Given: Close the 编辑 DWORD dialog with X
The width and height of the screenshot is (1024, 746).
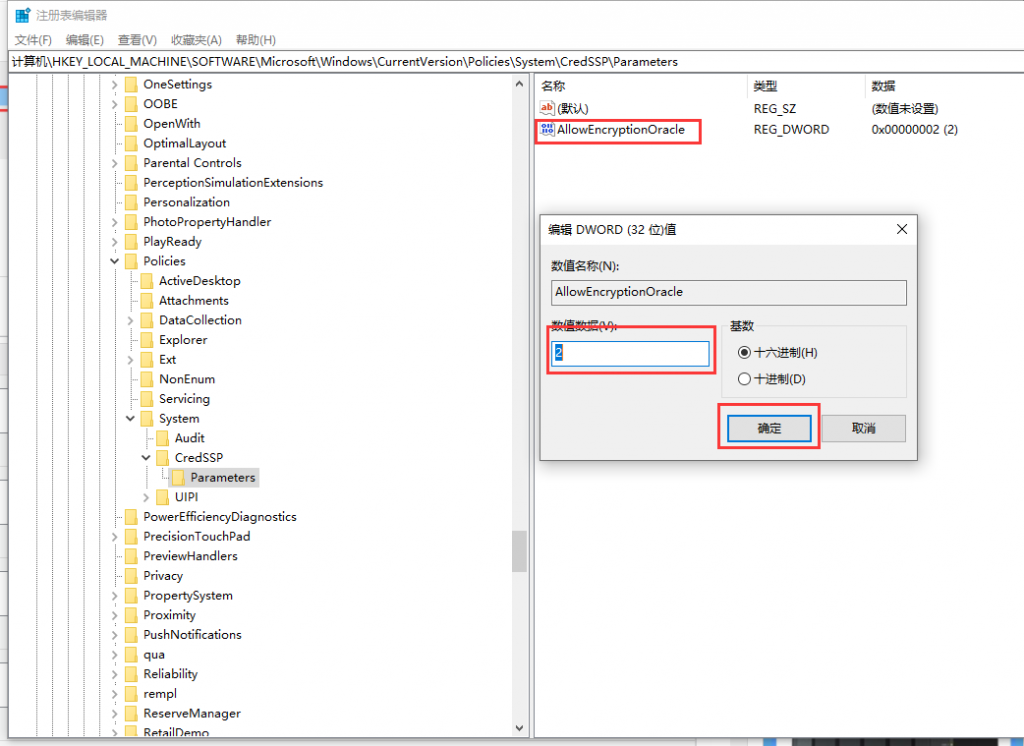Looking at the screenshot, I should [901, 229].
